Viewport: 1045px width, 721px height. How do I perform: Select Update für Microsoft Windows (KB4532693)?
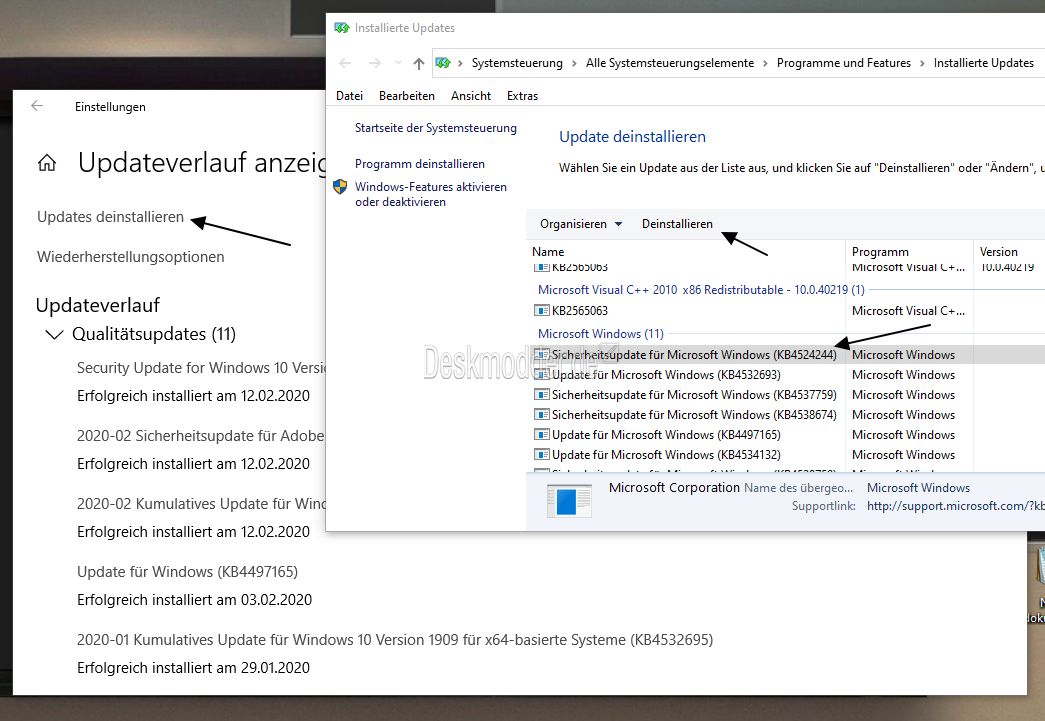click(x=666, y=375)
